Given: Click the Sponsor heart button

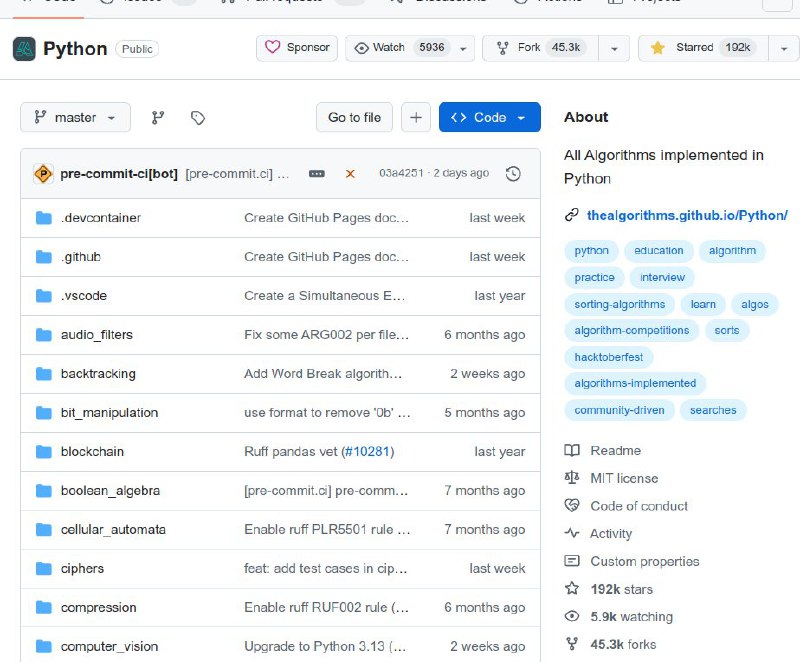Looking at the screenshot, I should pos(297,48).
